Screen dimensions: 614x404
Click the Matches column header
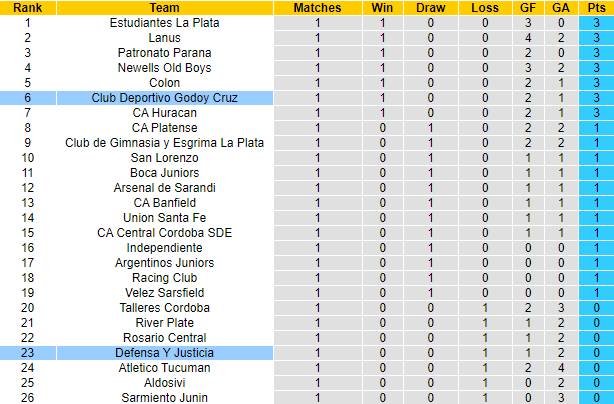pos(318,8)
